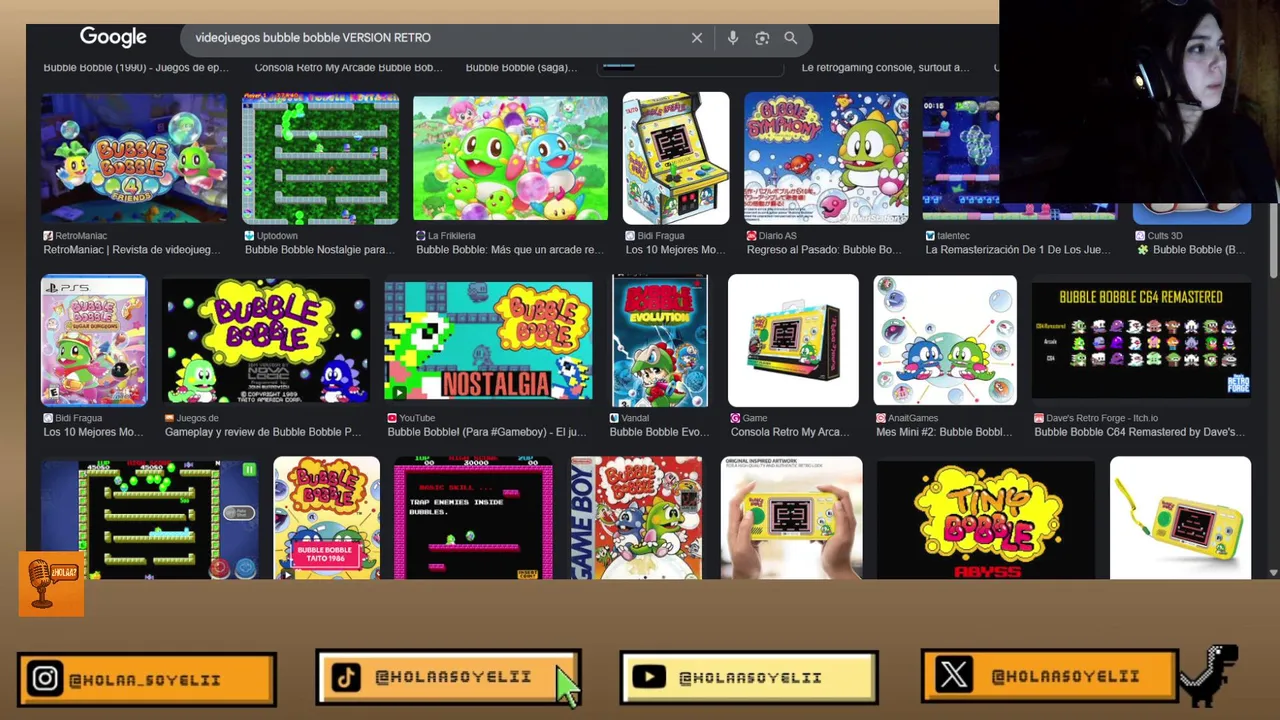1280x720 pixels.
Task: Open the Uptodown green level screenshot thumbnail
Action: tap(320, 158)
